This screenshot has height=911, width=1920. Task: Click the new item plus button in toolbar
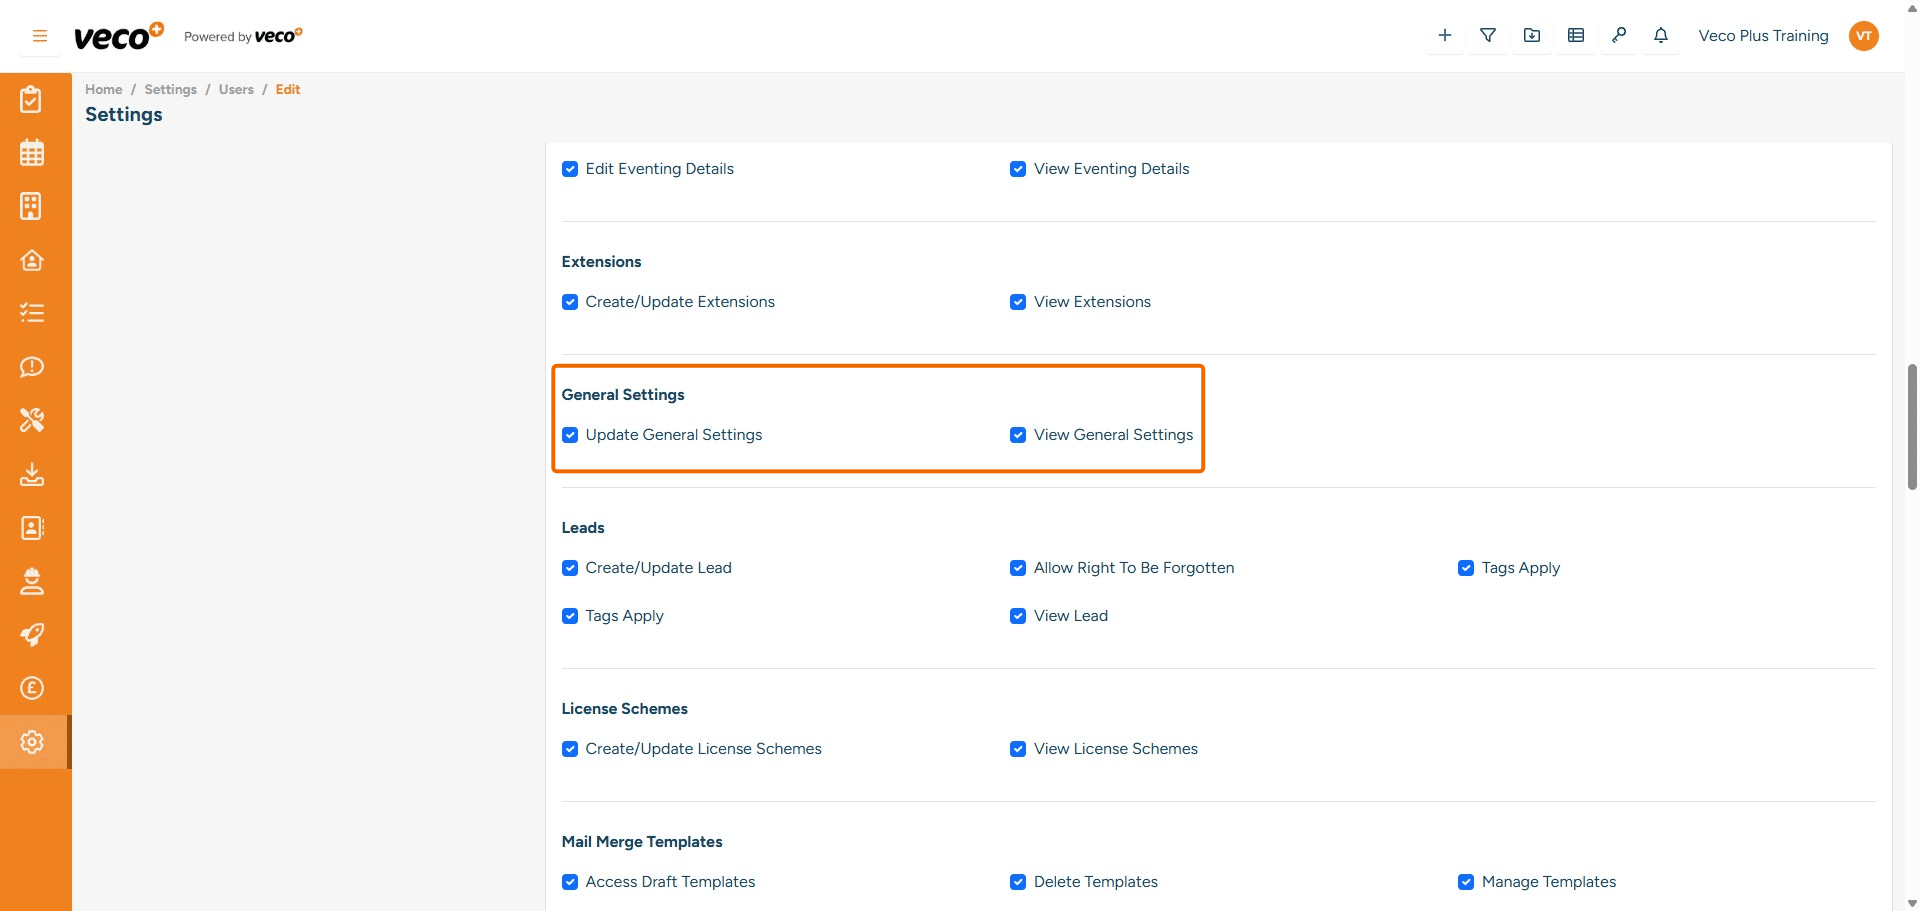pyautogui.click(x=1444, y=35)
